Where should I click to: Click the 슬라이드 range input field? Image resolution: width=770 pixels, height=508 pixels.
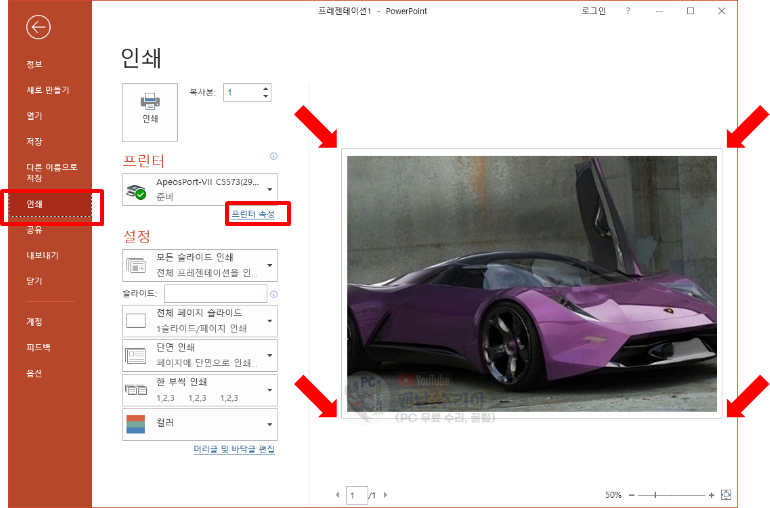[216, 294]
